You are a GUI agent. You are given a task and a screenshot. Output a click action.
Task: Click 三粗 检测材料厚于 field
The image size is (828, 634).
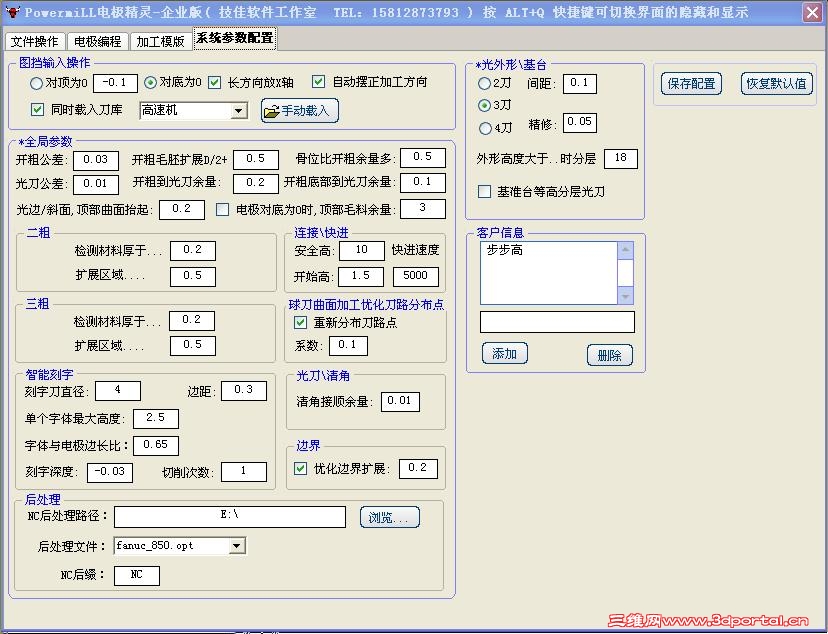192,320
